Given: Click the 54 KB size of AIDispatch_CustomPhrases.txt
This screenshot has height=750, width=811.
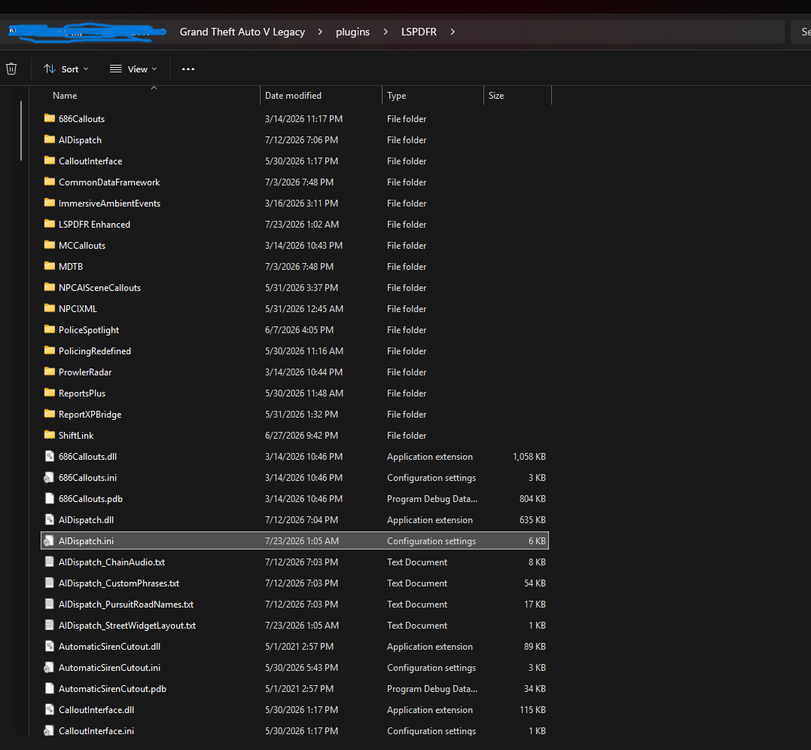Looking at the screenshot, I should pyautogui.click(x=535, y=583).
